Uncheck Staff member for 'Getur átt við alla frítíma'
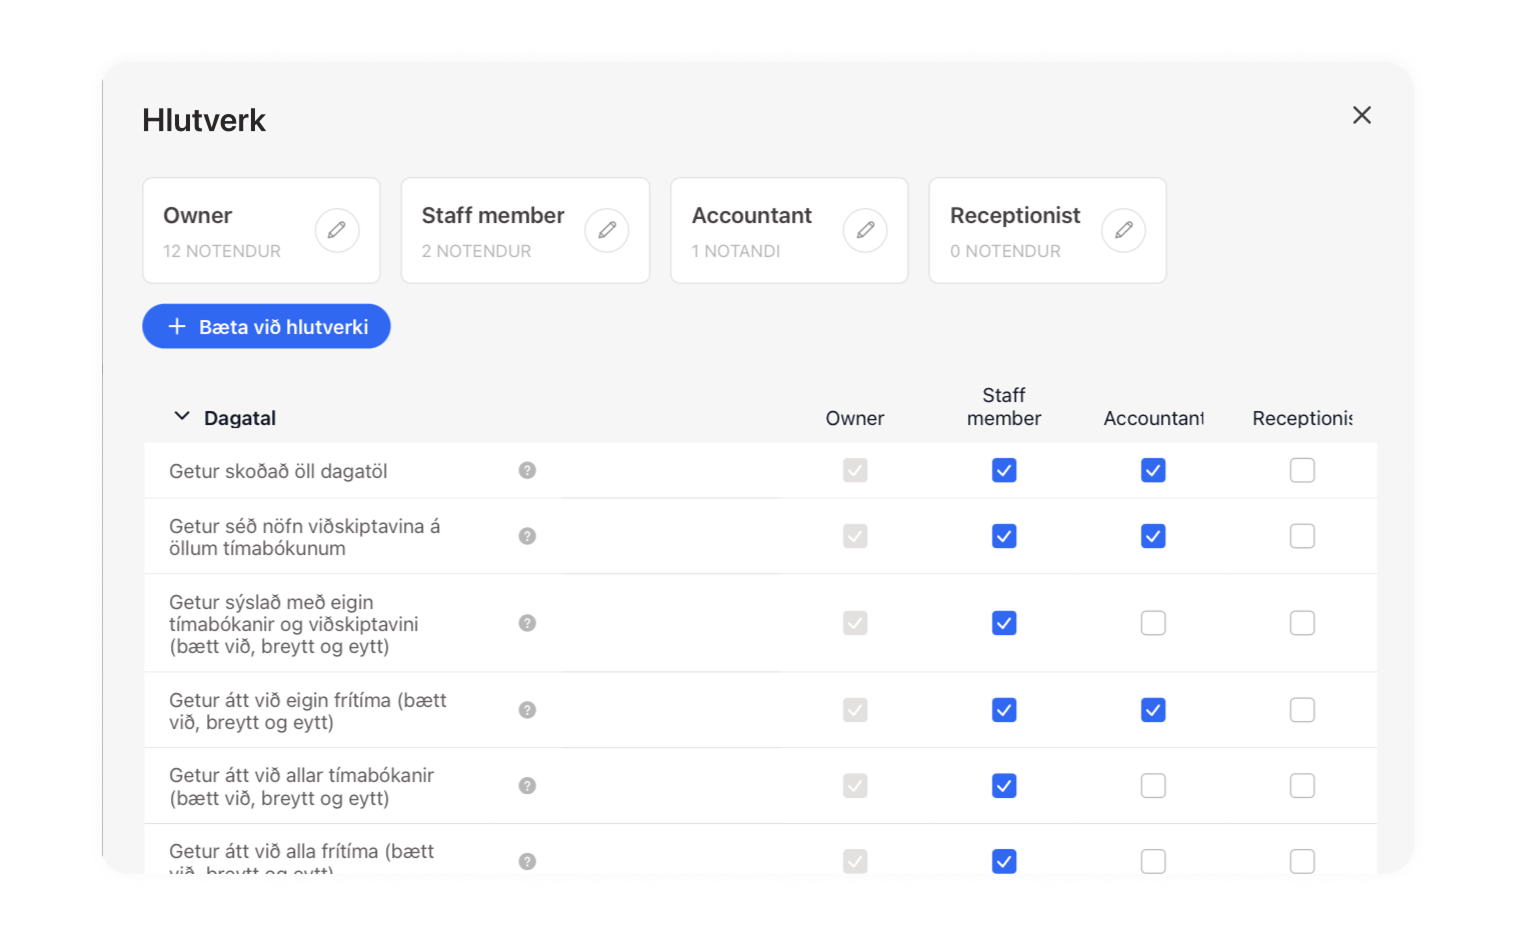Viewport: 1514px width, 936px height. 1004,861
